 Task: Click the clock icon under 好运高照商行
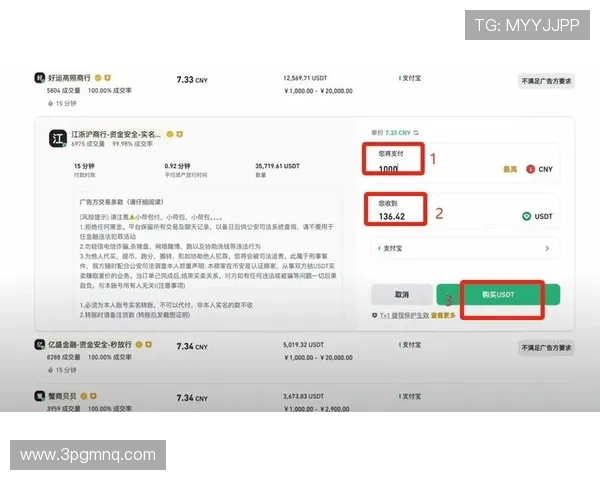click(x=50, y=103)
